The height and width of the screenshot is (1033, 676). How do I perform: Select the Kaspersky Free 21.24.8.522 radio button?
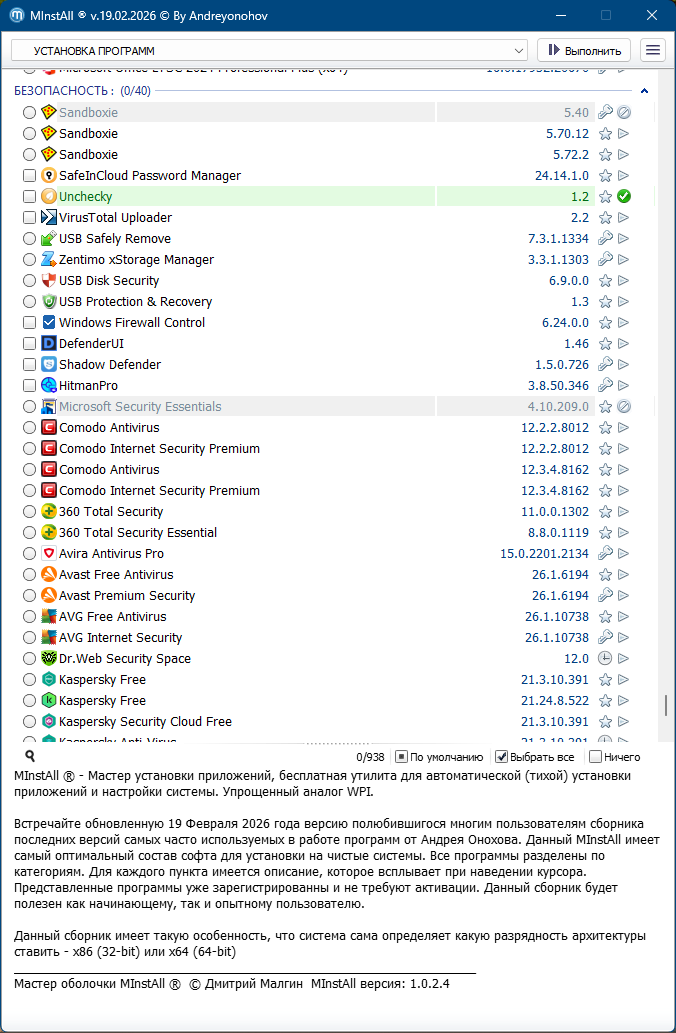(29, 701)
